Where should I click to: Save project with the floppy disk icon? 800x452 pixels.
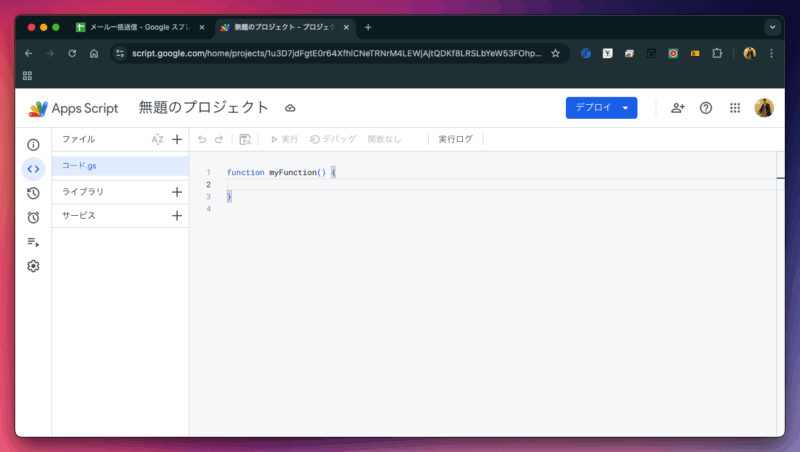tap(245, 140)
